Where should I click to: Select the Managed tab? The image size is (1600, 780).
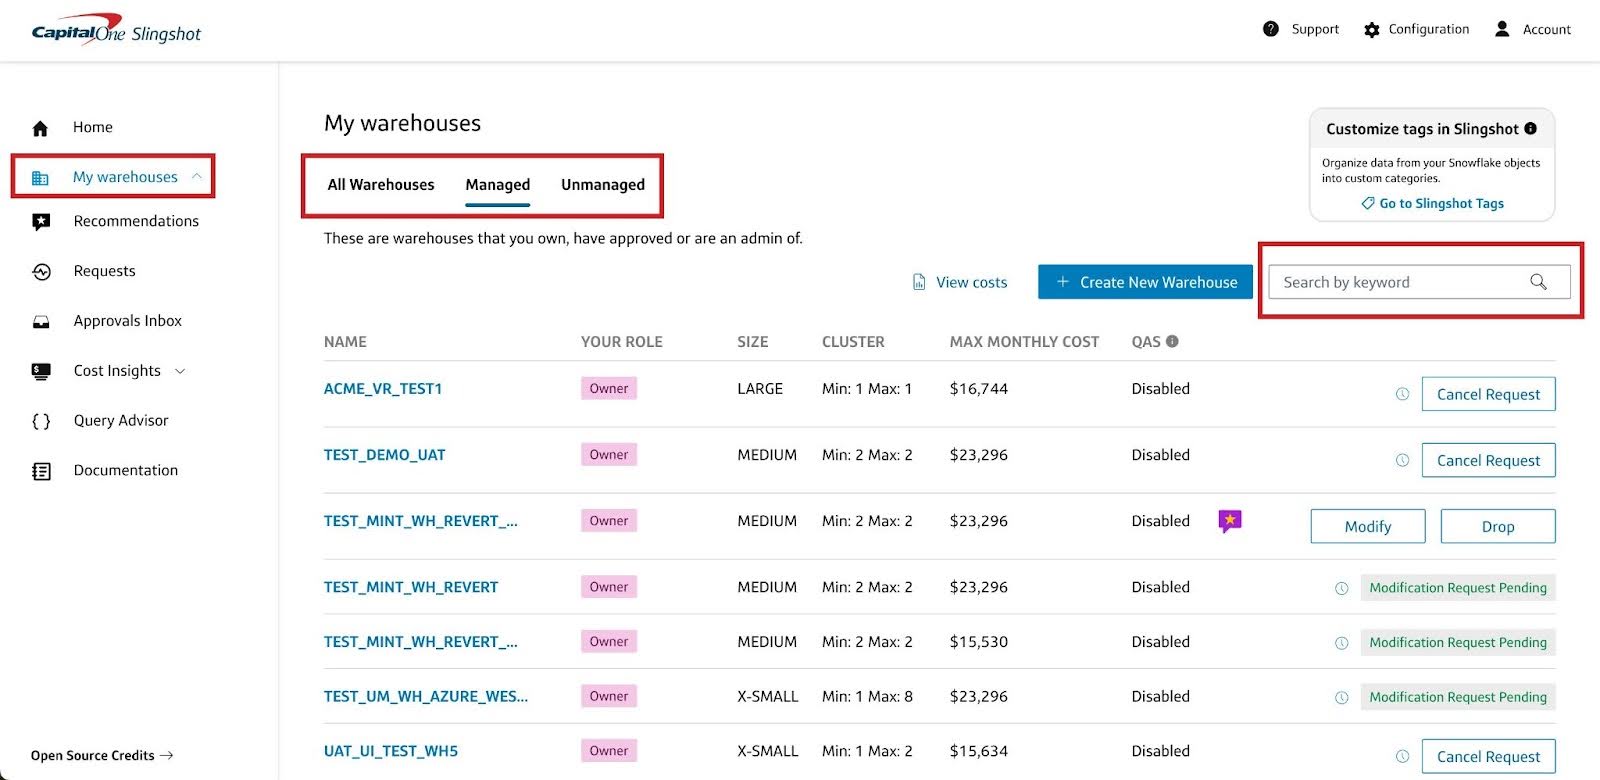(x=497, y=185)
